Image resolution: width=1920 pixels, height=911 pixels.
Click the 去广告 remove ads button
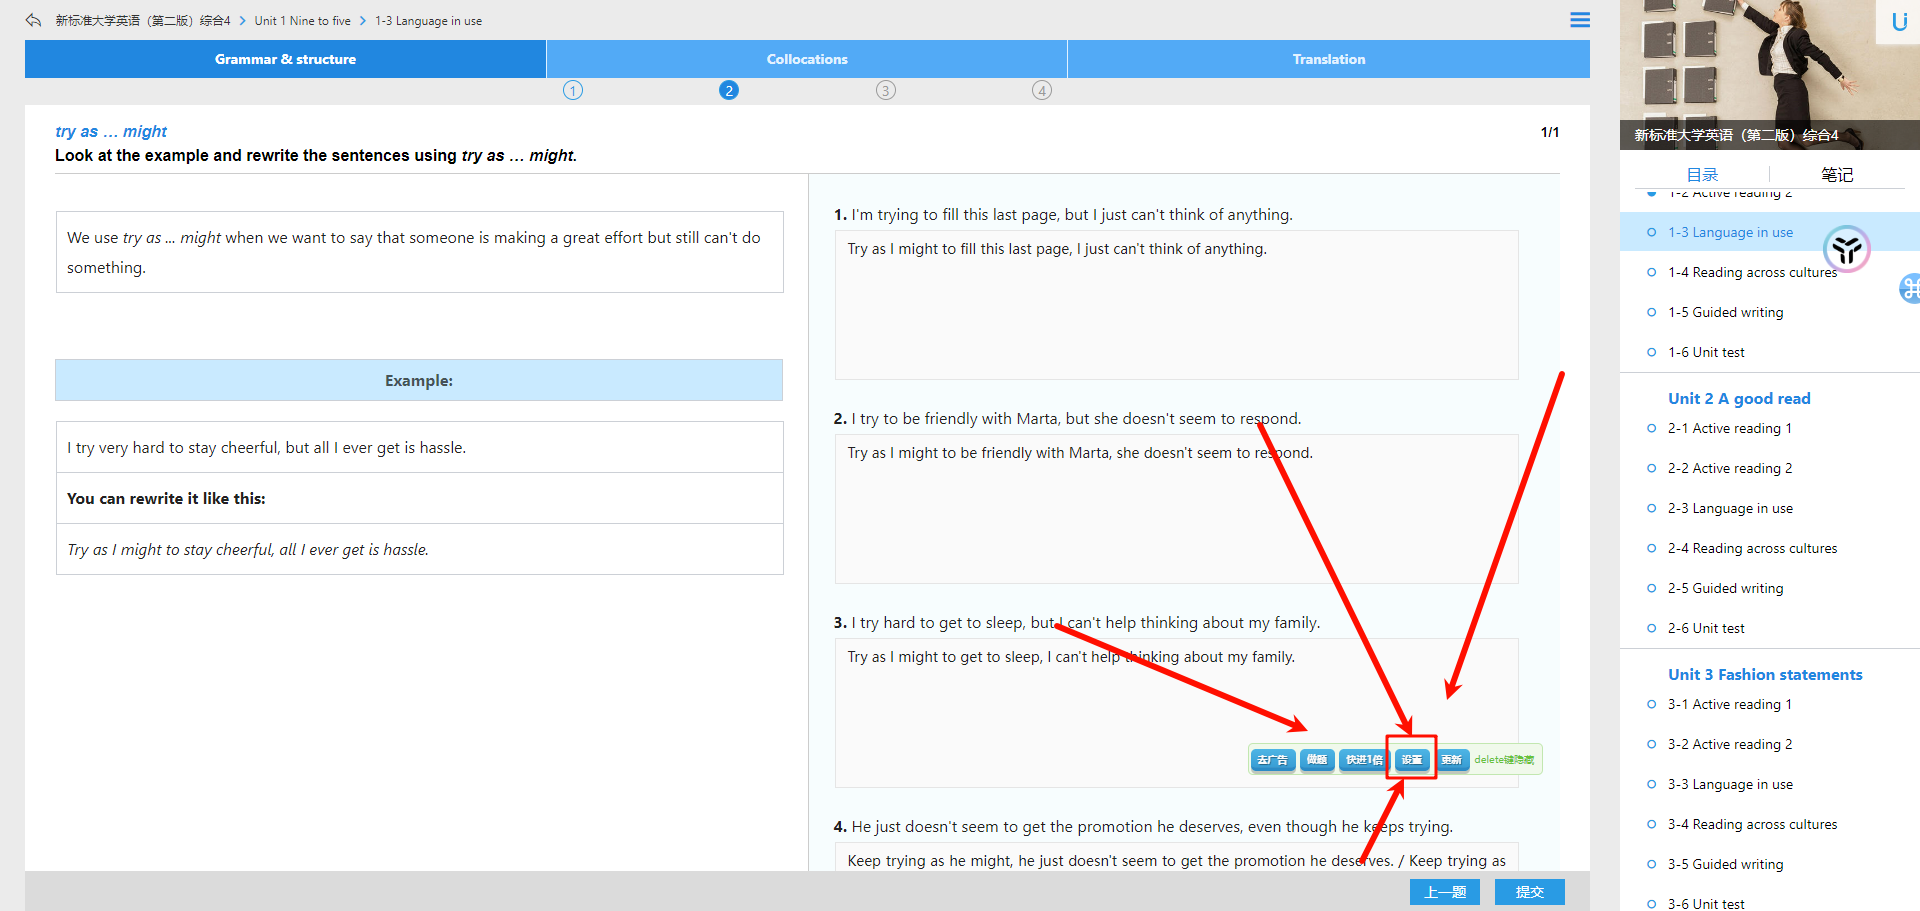[x=1272, y=760]
